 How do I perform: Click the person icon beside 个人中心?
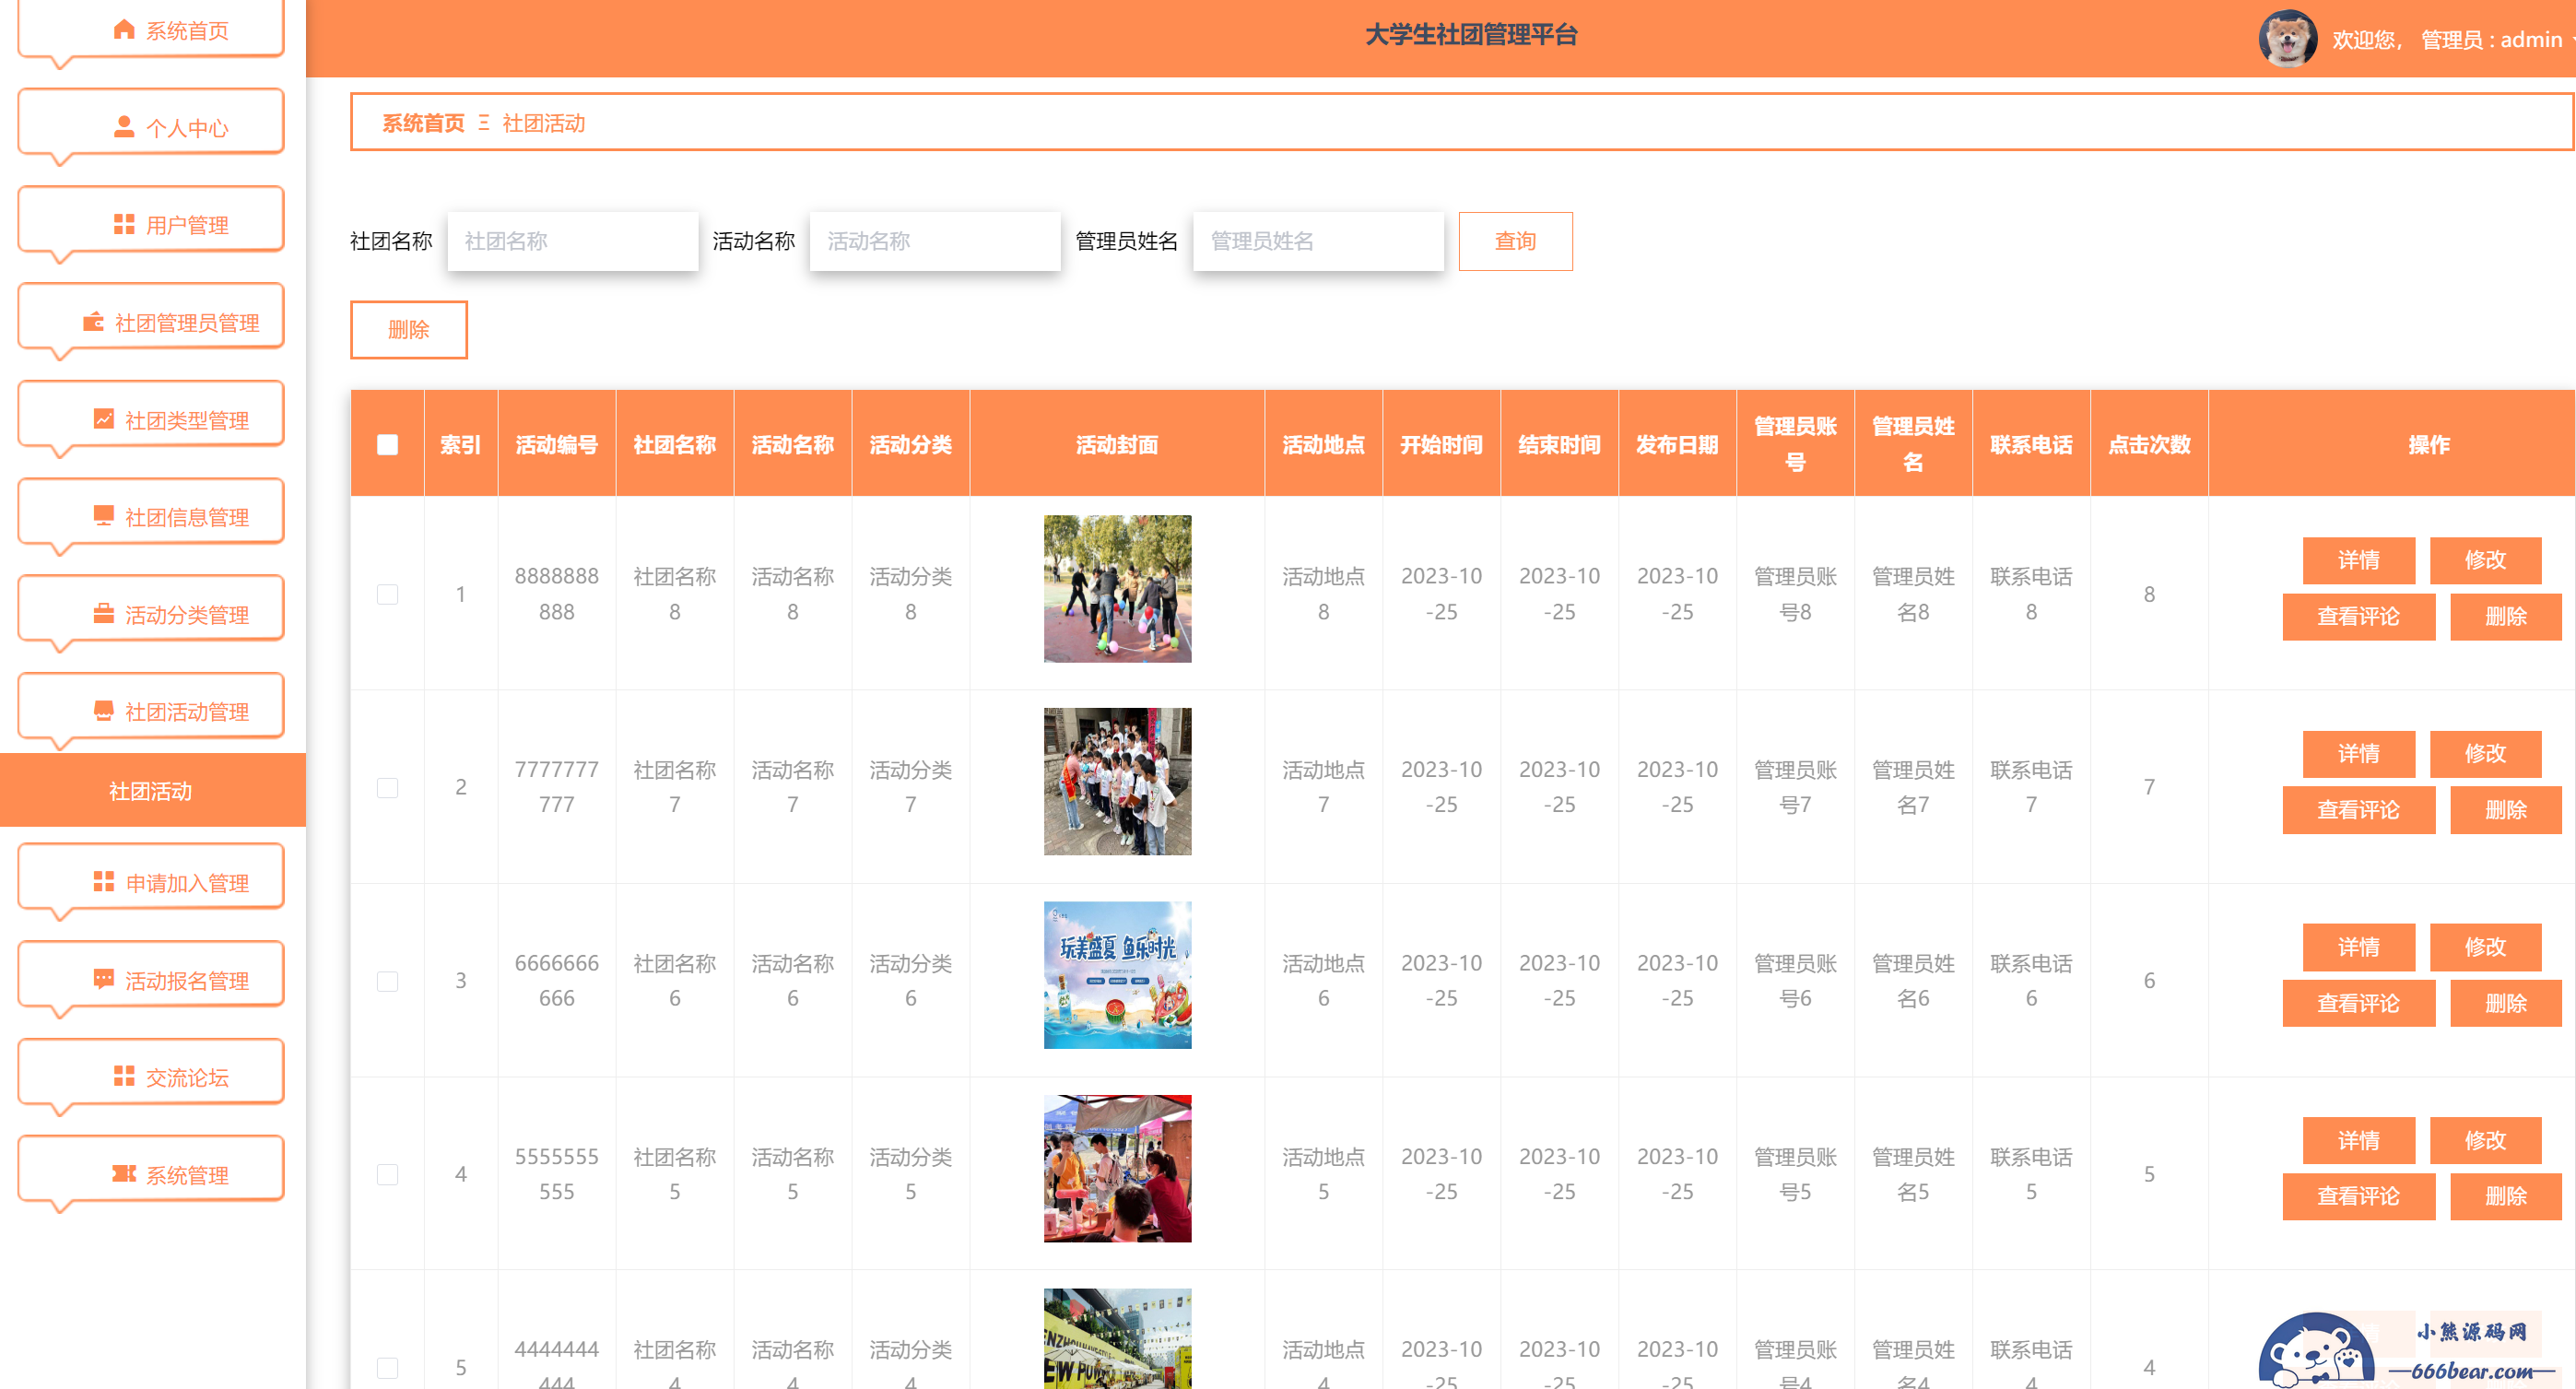[124, 126]
